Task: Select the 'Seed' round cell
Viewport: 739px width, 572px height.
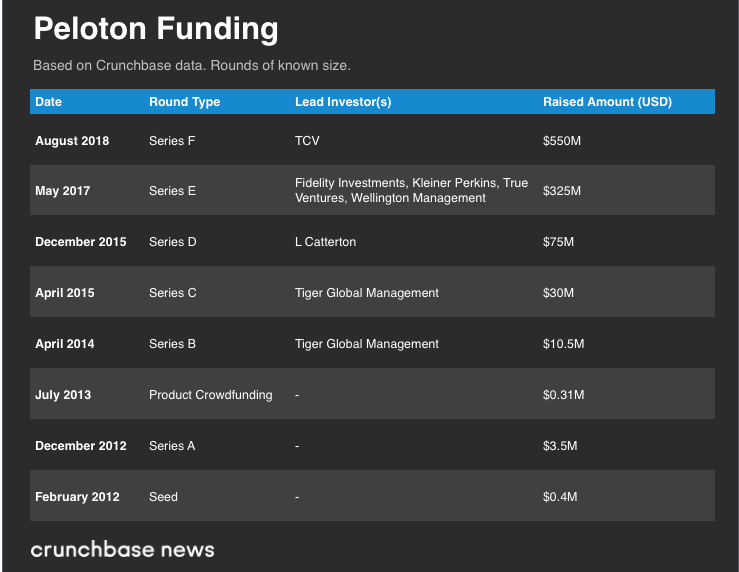Action: pyautogui.click(x=164, y=497)
